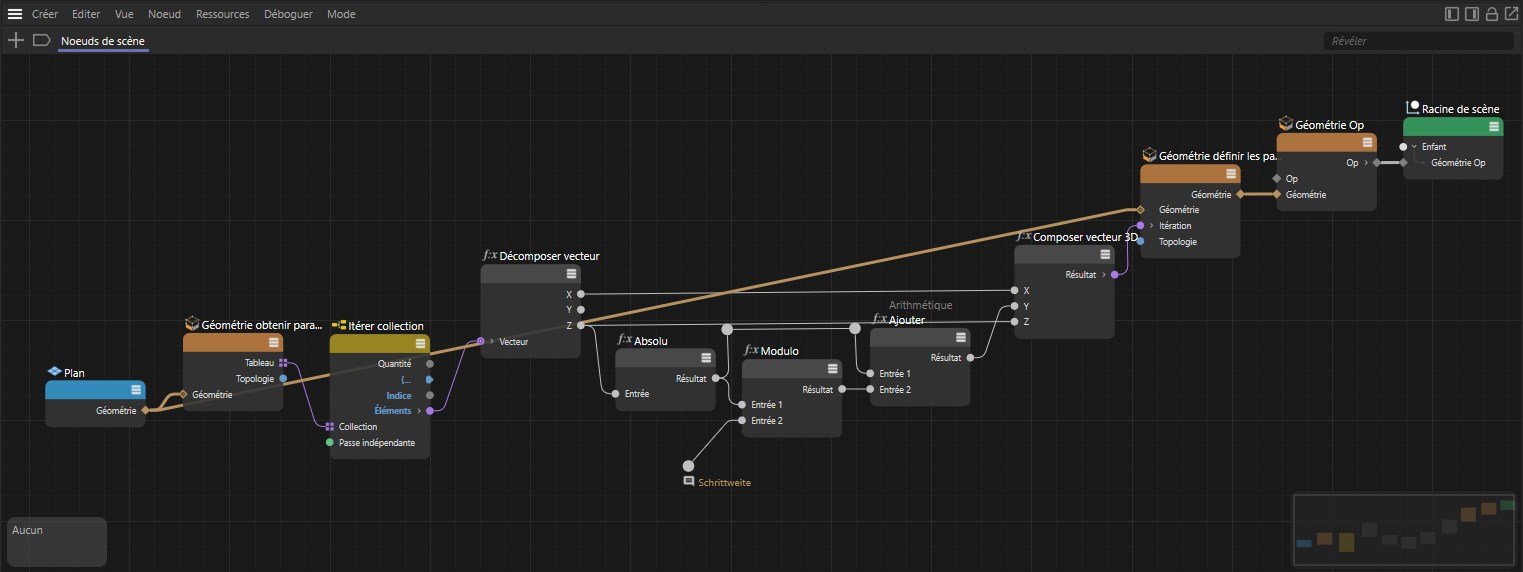Image resolution: width=1523 pixels, height=572 pixels.
Task: Click the Absolu node's menu icon
Action: point(706,359)
